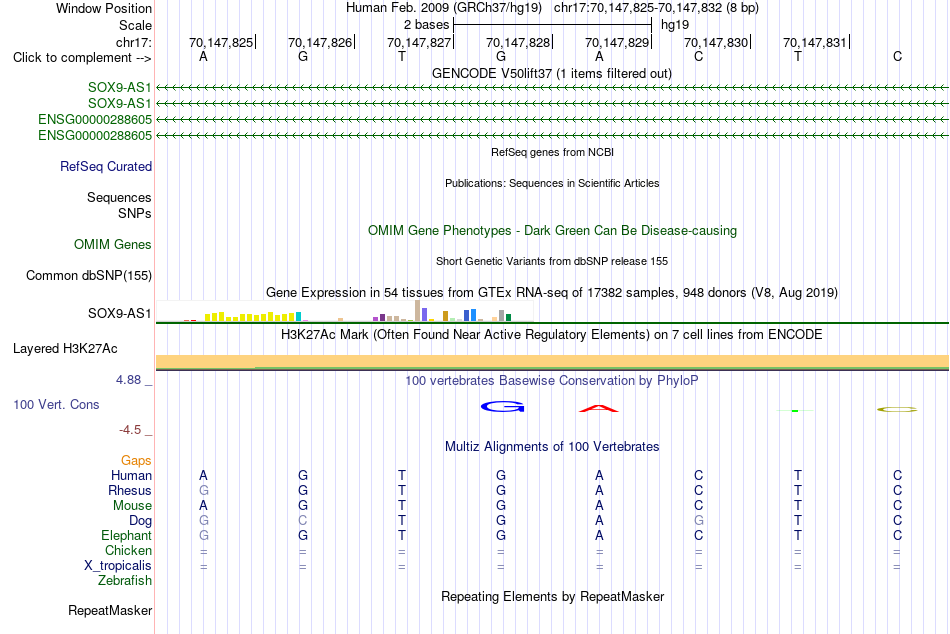Select the Human species label
Image resolution: width=950 pixels, height=634 pixels.
[131, 475]
